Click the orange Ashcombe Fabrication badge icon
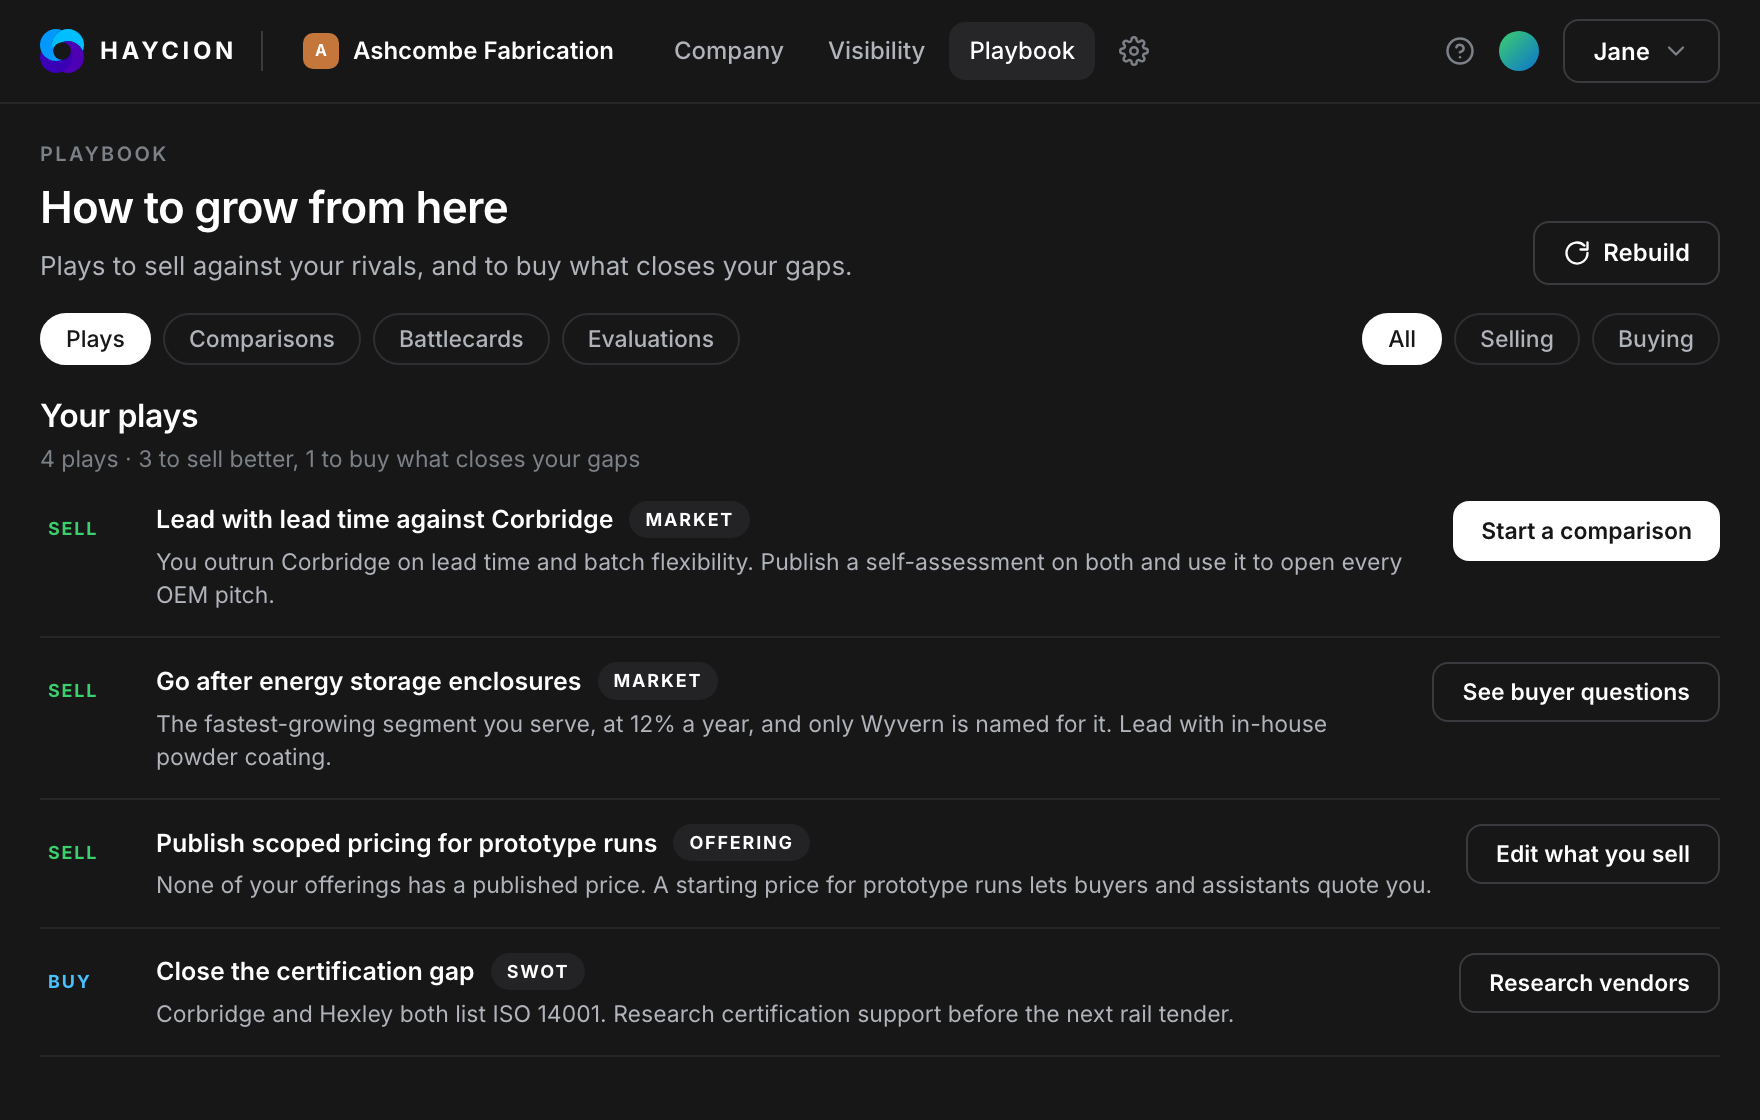Screen dimensions: 1760x1120 pos(321,51)
